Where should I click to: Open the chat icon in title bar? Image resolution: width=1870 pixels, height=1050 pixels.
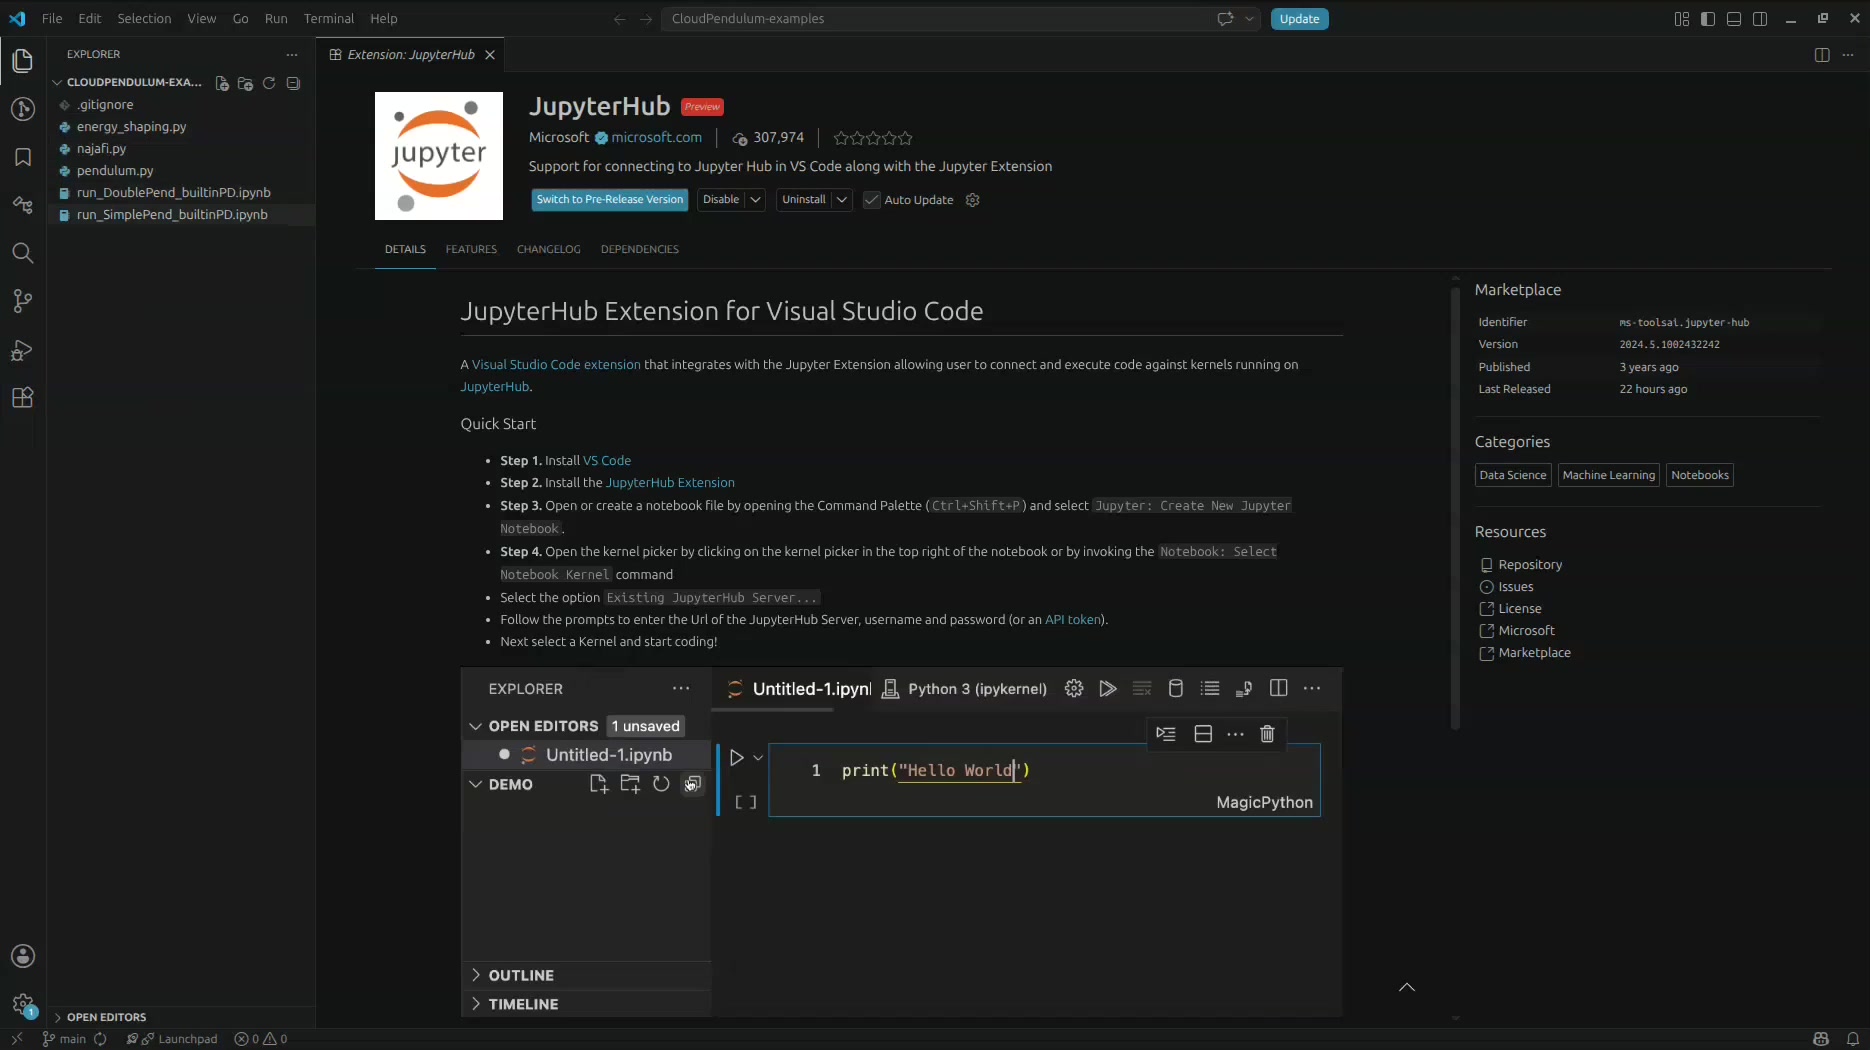[x=1225, y=19]
